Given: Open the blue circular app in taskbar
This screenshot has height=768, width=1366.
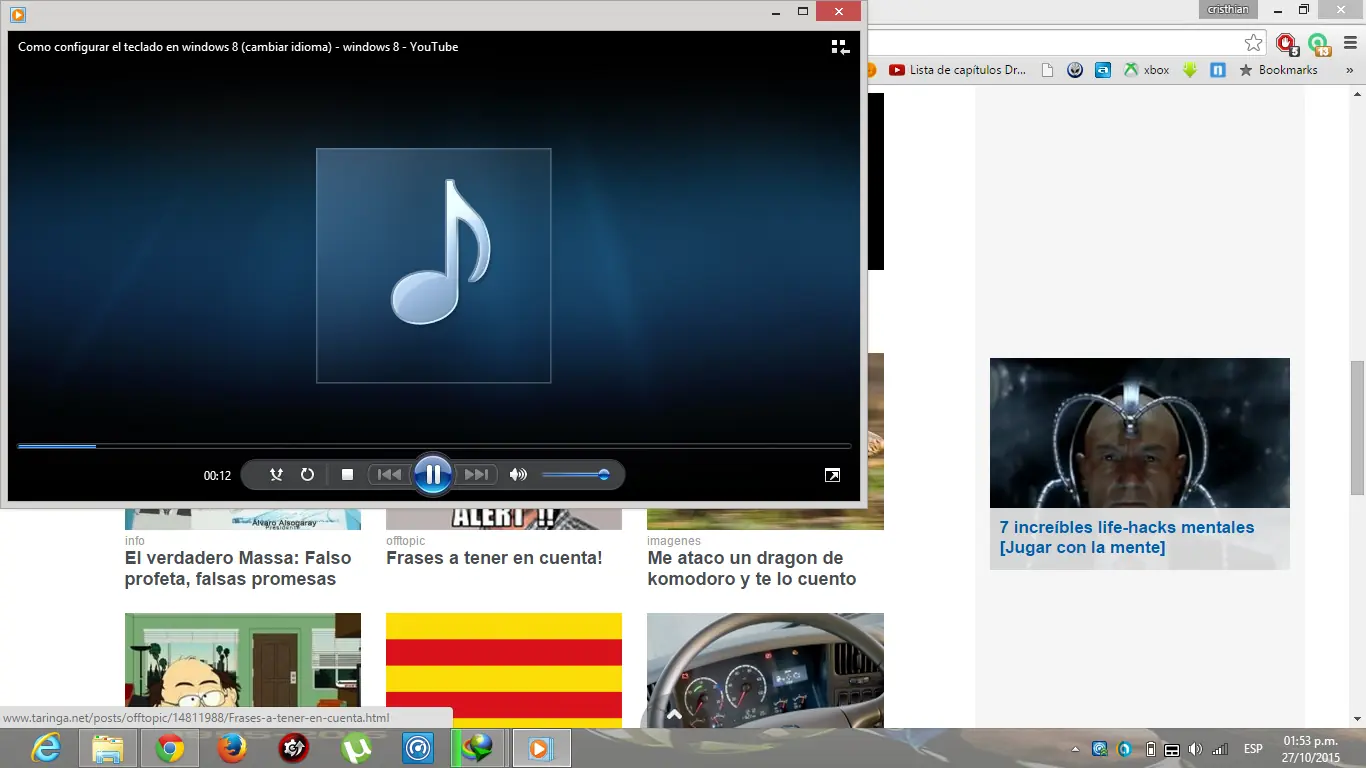Looking at the screenshot, I should coord(418,748).
